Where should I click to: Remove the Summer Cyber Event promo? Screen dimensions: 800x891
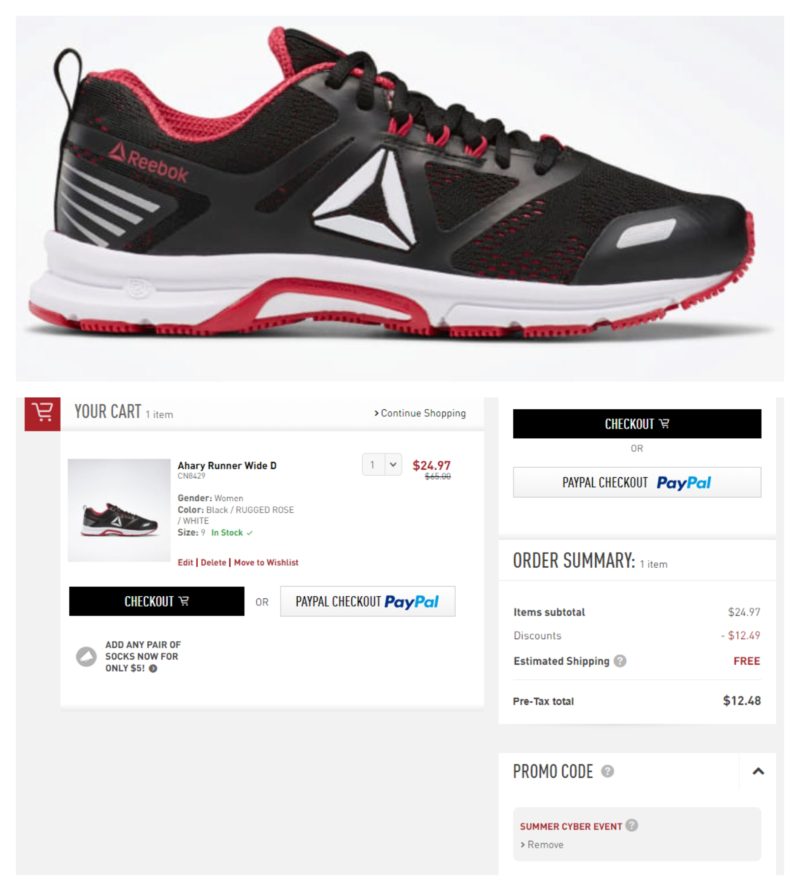[542, 844]
